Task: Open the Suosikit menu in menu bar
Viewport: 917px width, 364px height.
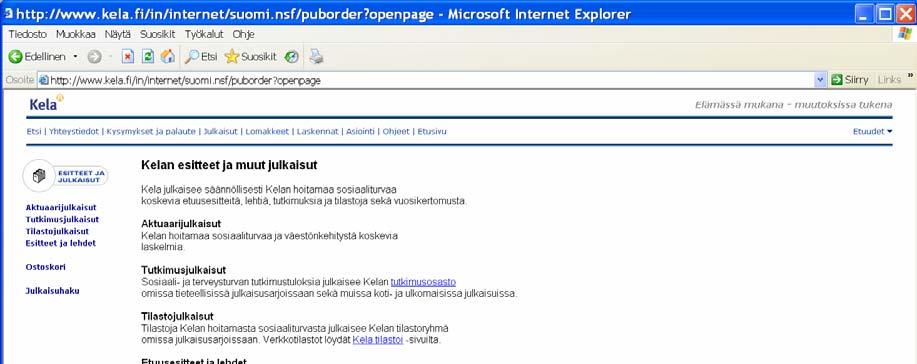Action: point(157,35)
